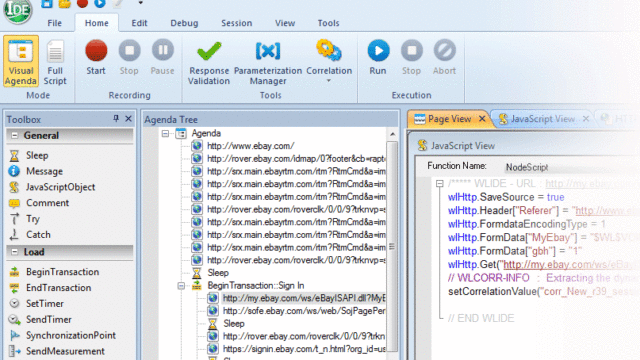The width and height of the screenshot is (640, 360).
Task: Click the Recording Stop button
Action: point(129,57)
